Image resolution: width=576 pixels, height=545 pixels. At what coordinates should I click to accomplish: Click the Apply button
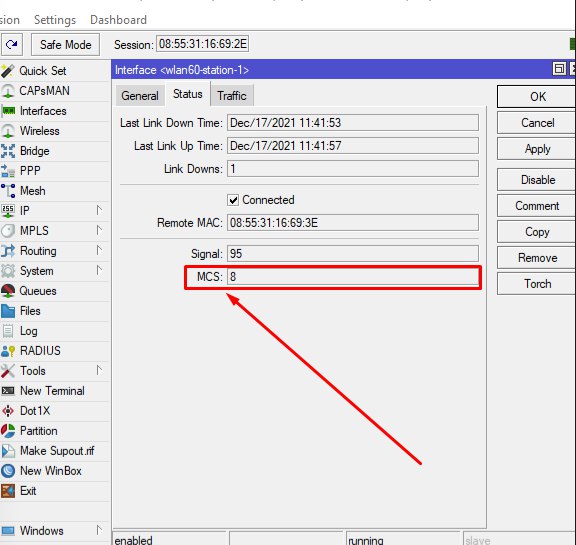click(x=537, y=149)
